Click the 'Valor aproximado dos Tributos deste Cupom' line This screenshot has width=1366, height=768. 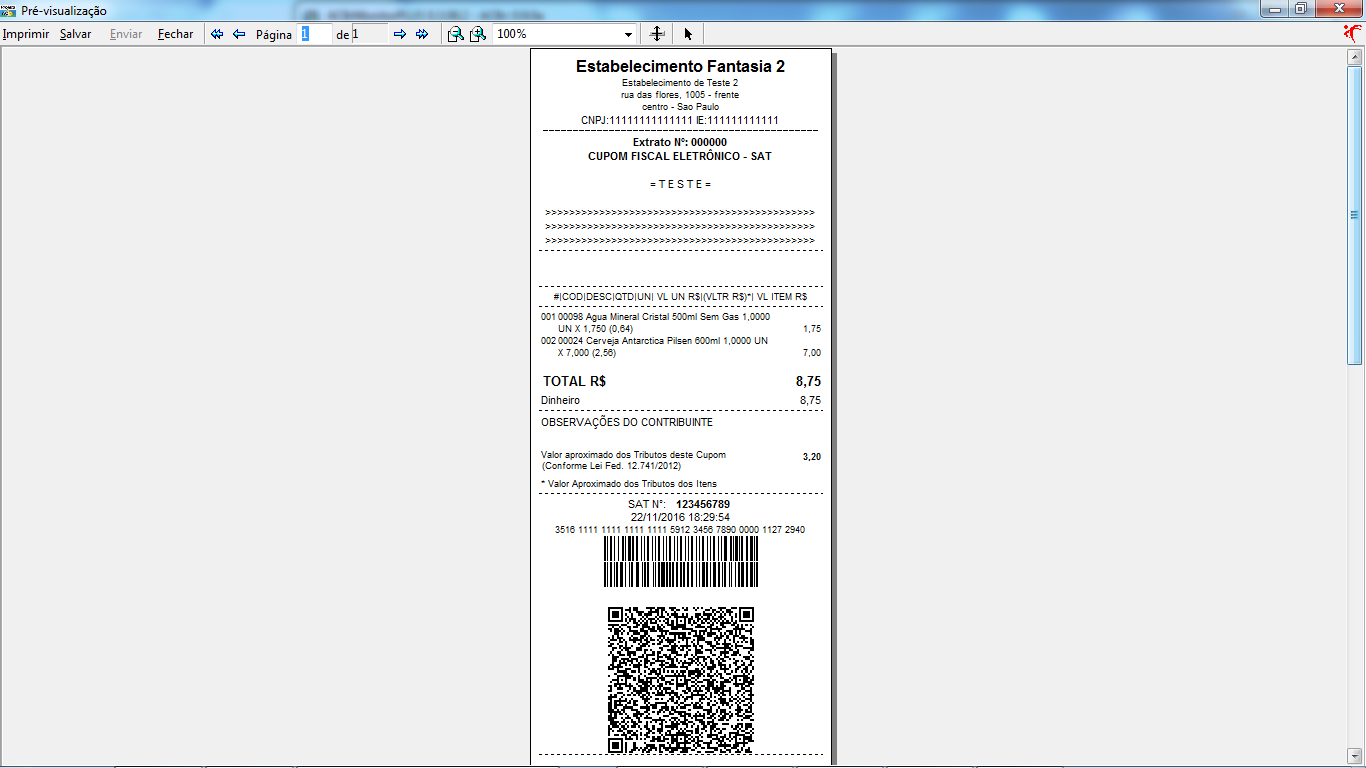click(x=633, y=455)
